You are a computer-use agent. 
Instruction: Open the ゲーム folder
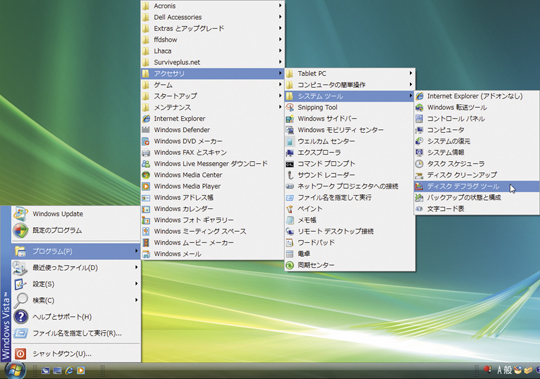[x=212, y=85]
